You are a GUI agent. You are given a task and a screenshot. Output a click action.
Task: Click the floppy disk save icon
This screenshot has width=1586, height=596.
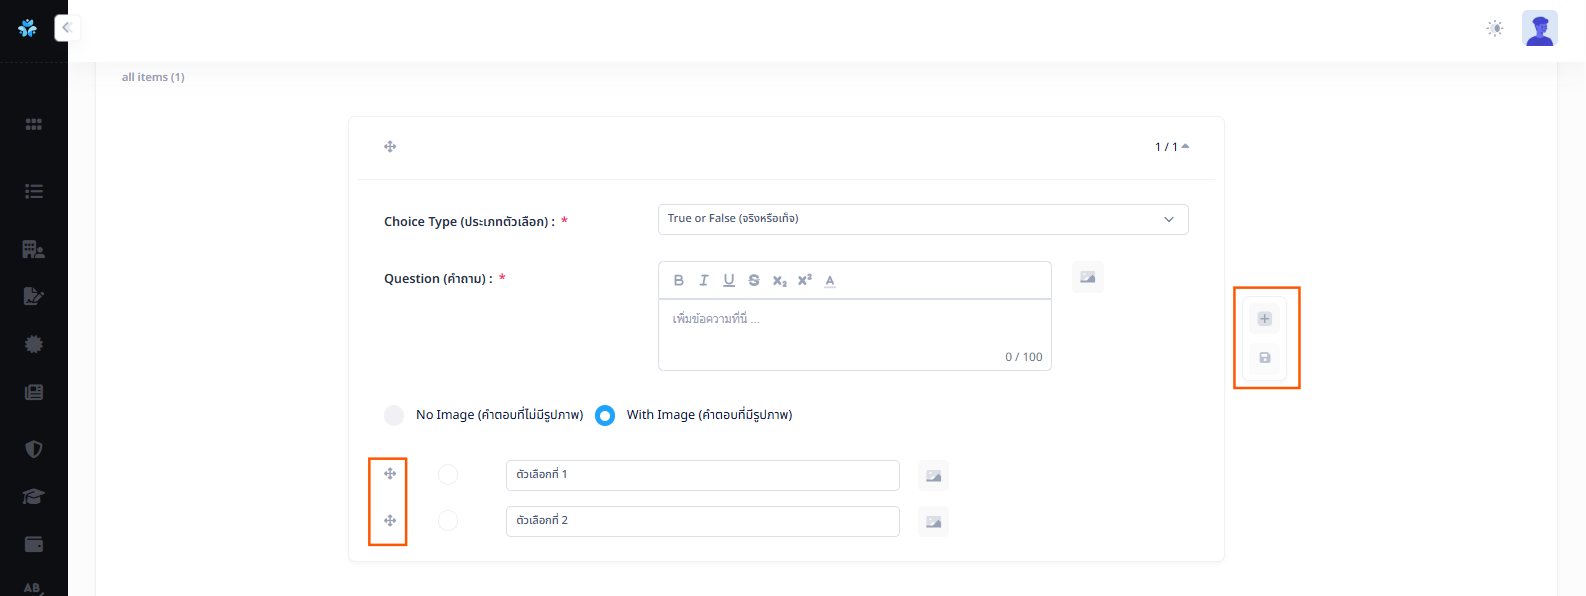(x=1264, y=358)
